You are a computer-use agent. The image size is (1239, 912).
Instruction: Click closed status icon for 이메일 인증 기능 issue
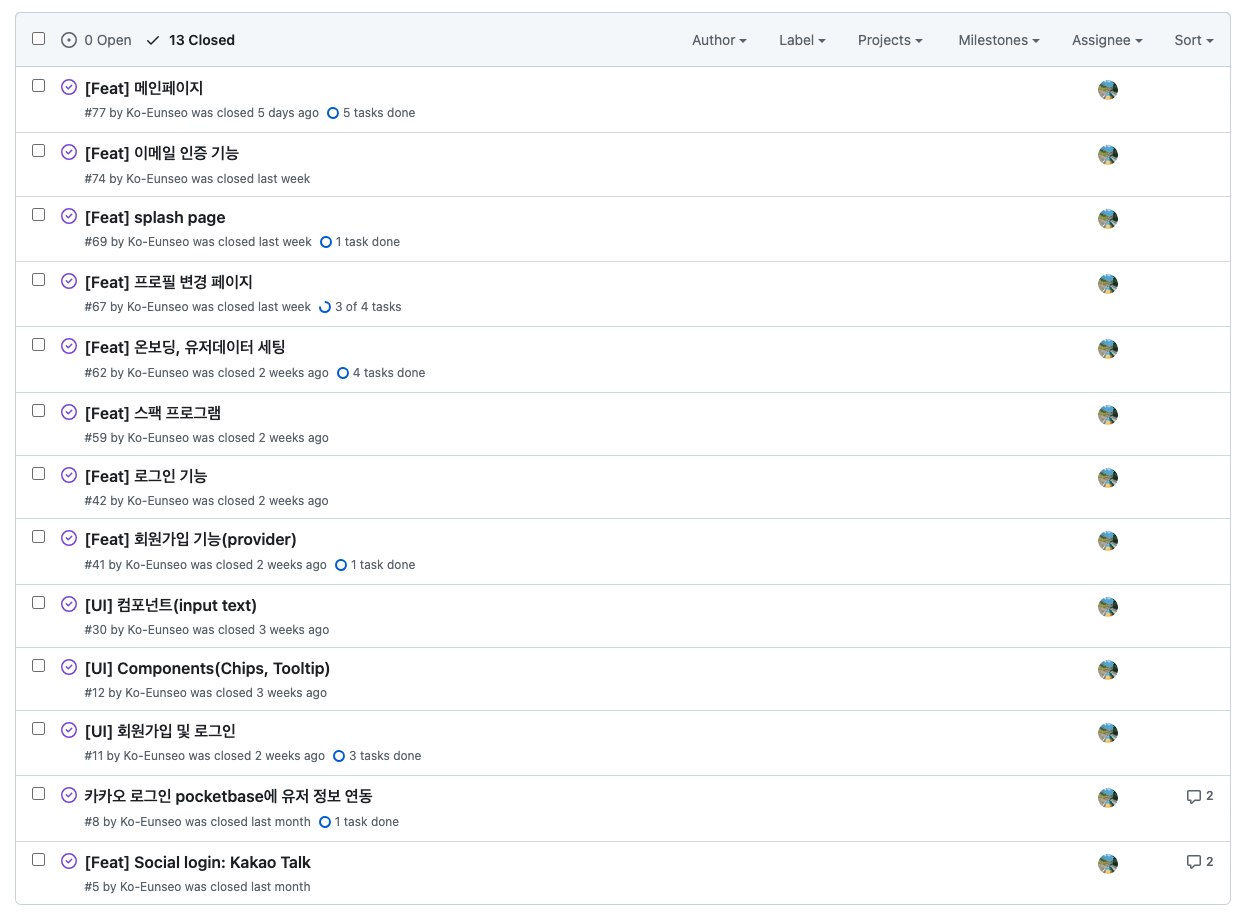point(69,152)
